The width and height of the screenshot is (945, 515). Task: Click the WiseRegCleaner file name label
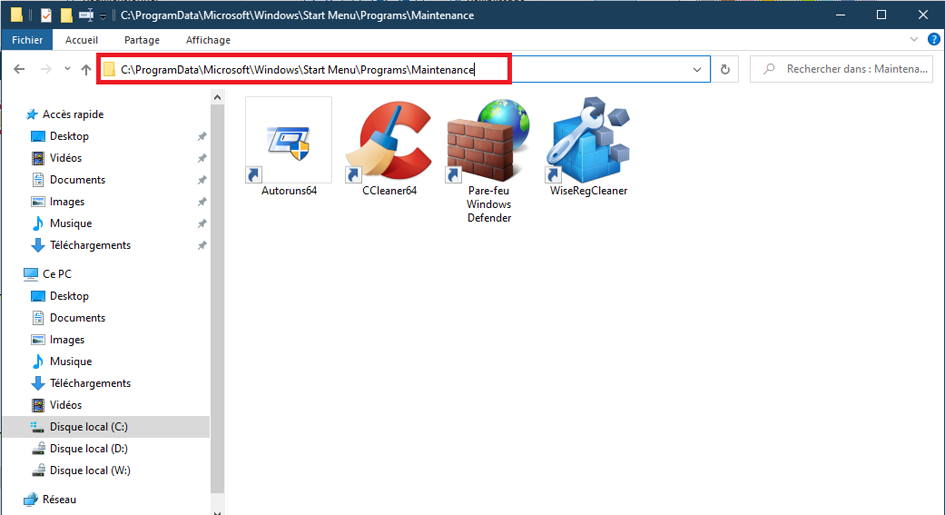point(588,190)
